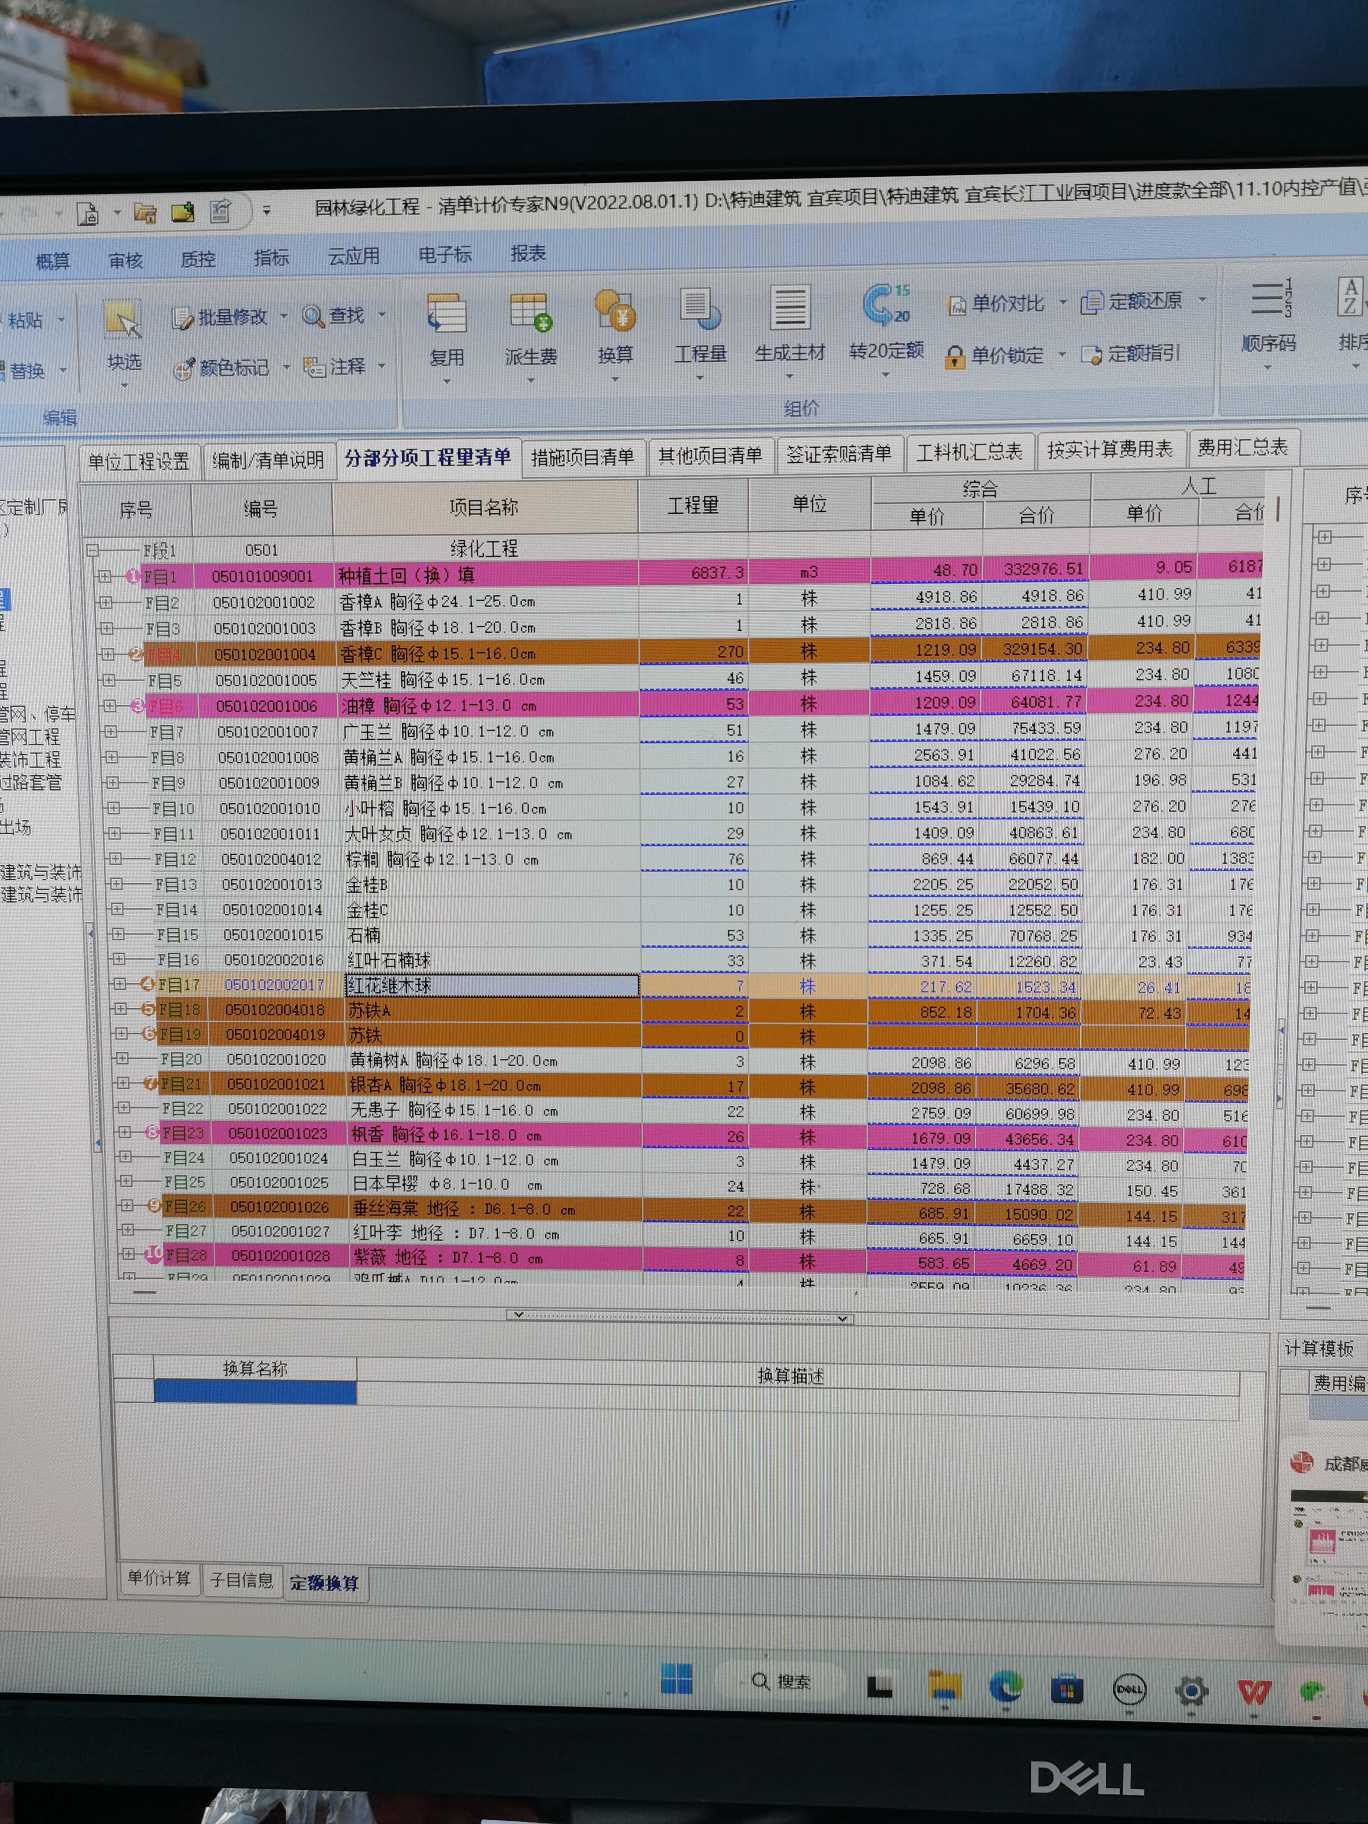Click code cell 050102001023

(x=277, y=1134)
